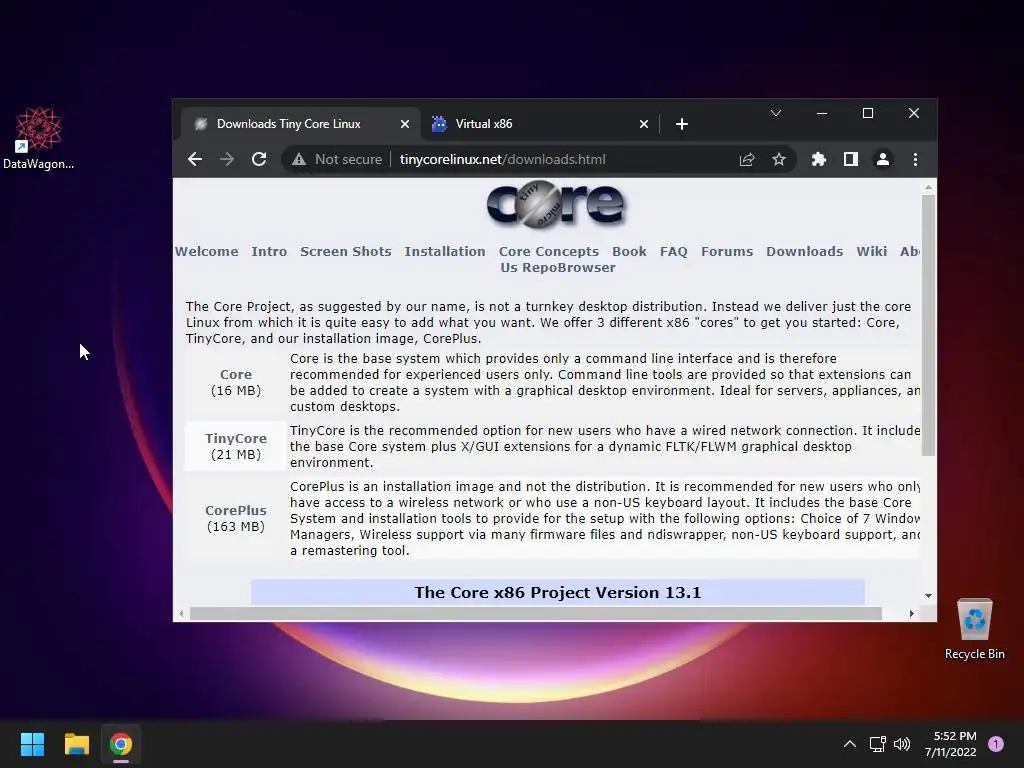Open the Windows Start menu

[33, 744]
